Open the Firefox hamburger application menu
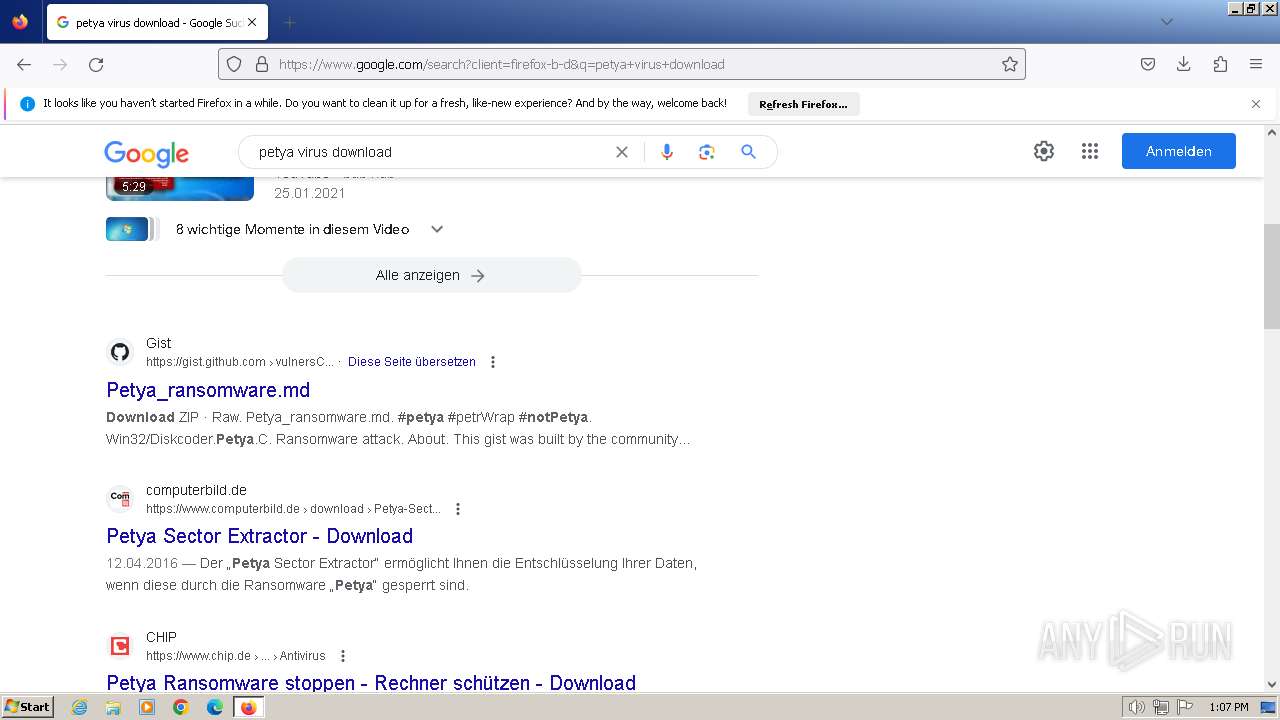Image resolution: width=1280 pixels, height=720 pixels. [x=1256, y=64]
